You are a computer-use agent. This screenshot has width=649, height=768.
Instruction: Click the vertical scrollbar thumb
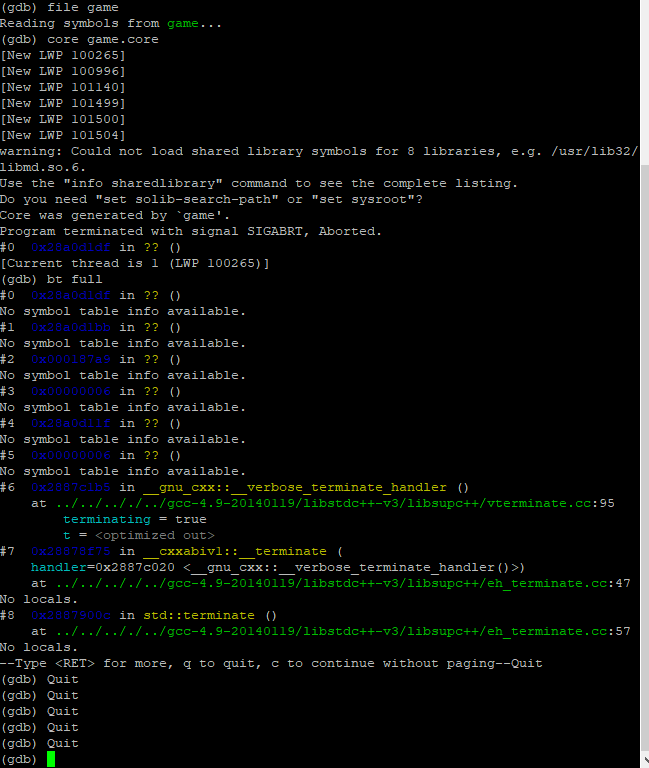(645, 456)
